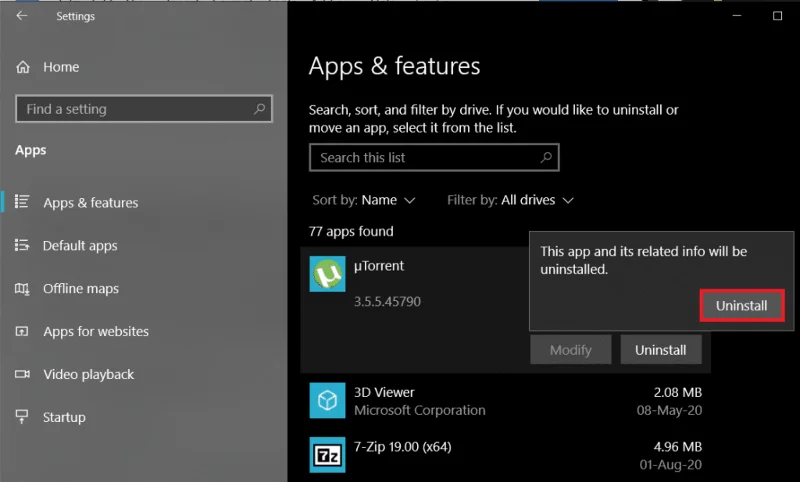Select the 3D Viewer list entry
Viewport: 800px width, 482px height.
point(505,401)
